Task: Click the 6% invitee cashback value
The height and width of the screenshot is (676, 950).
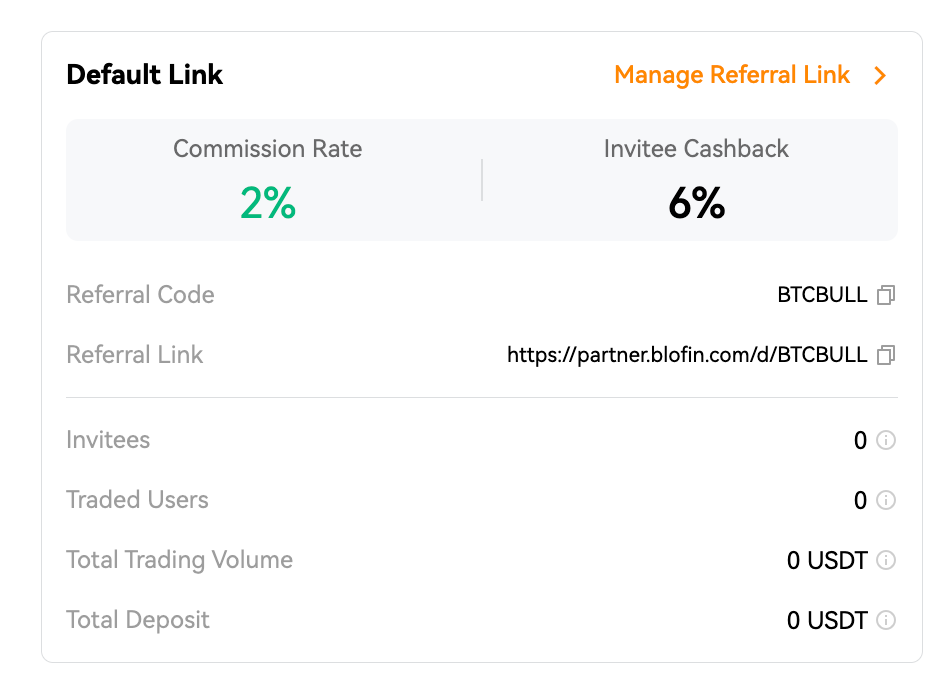Action: click(697, 203)
